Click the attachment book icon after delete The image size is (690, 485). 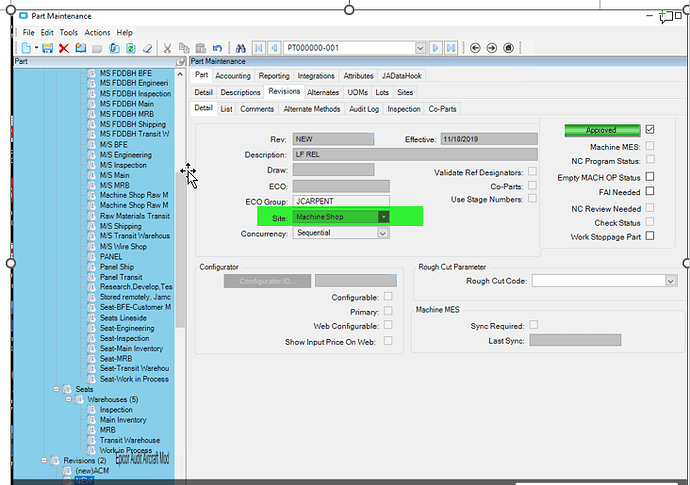click(81, 48)
